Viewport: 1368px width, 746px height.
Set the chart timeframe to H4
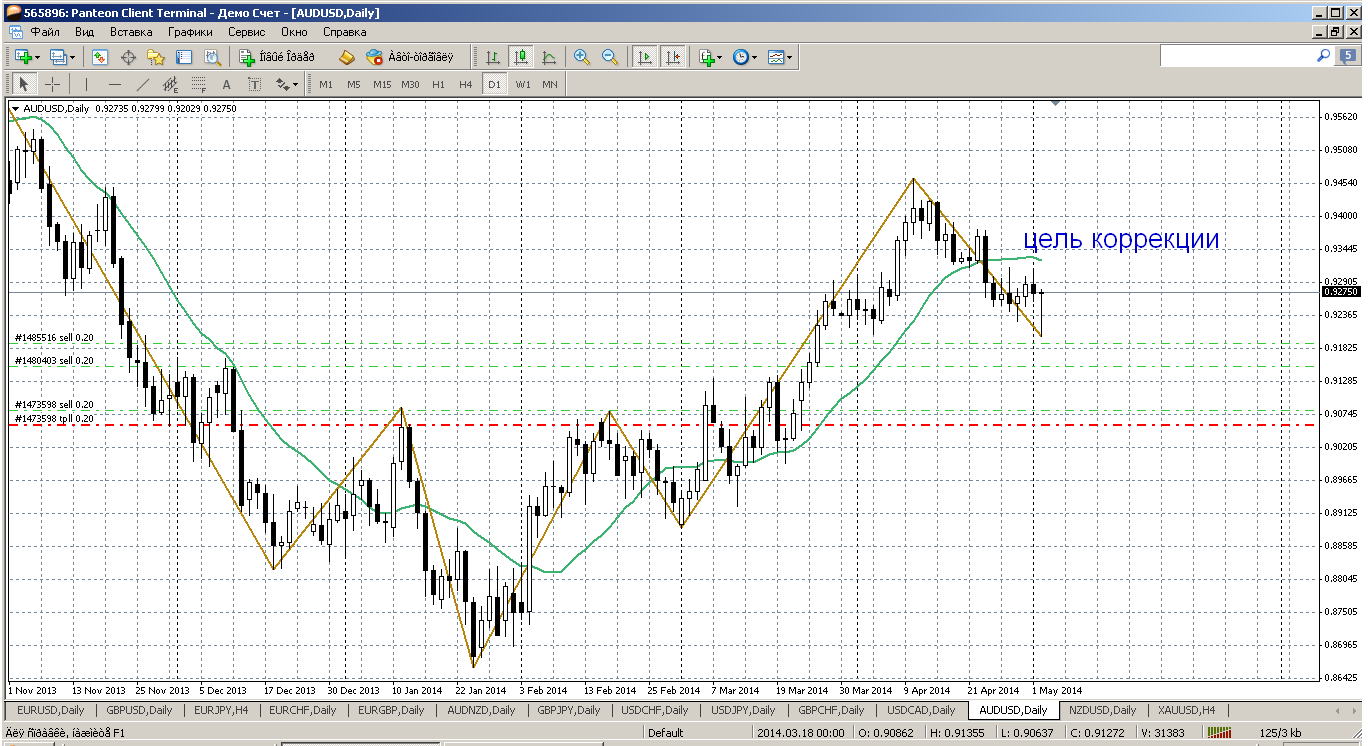[466, 84]
